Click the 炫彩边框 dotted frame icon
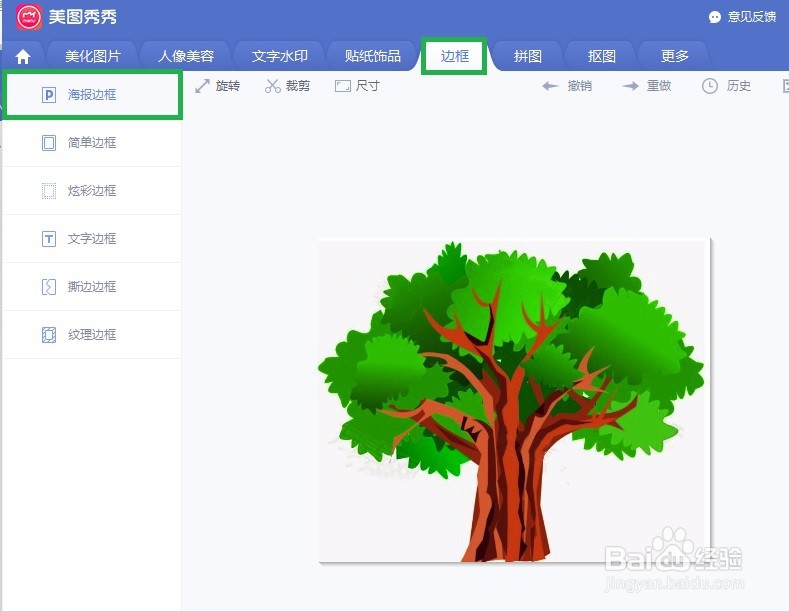 (49, 191)
